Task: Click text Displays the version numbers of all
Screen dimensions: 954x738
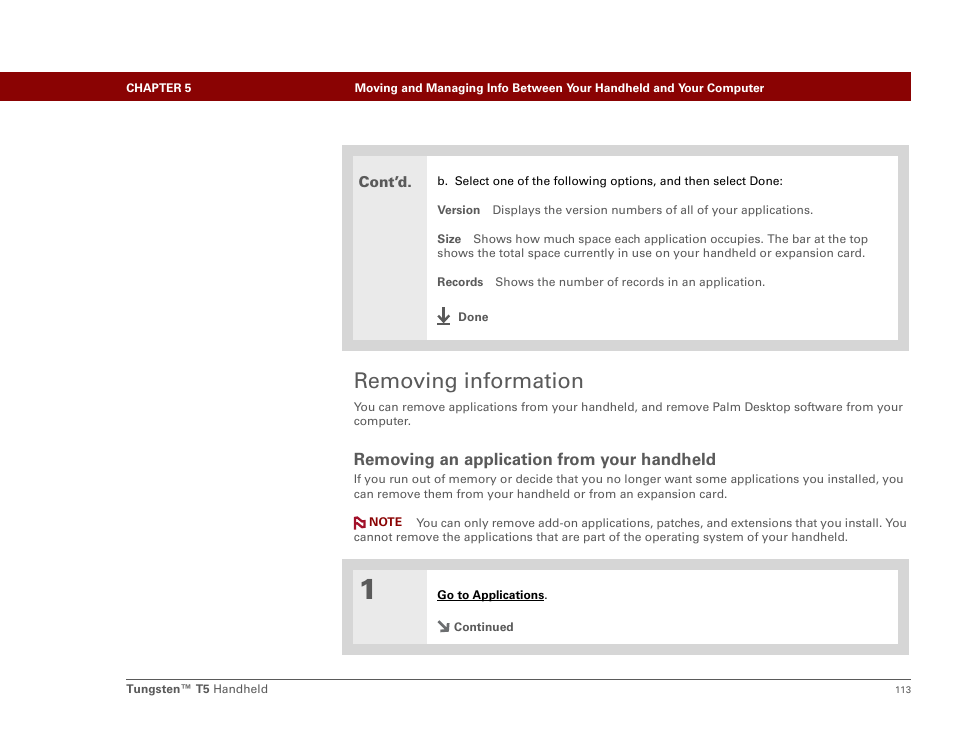Action: point(652,210)
